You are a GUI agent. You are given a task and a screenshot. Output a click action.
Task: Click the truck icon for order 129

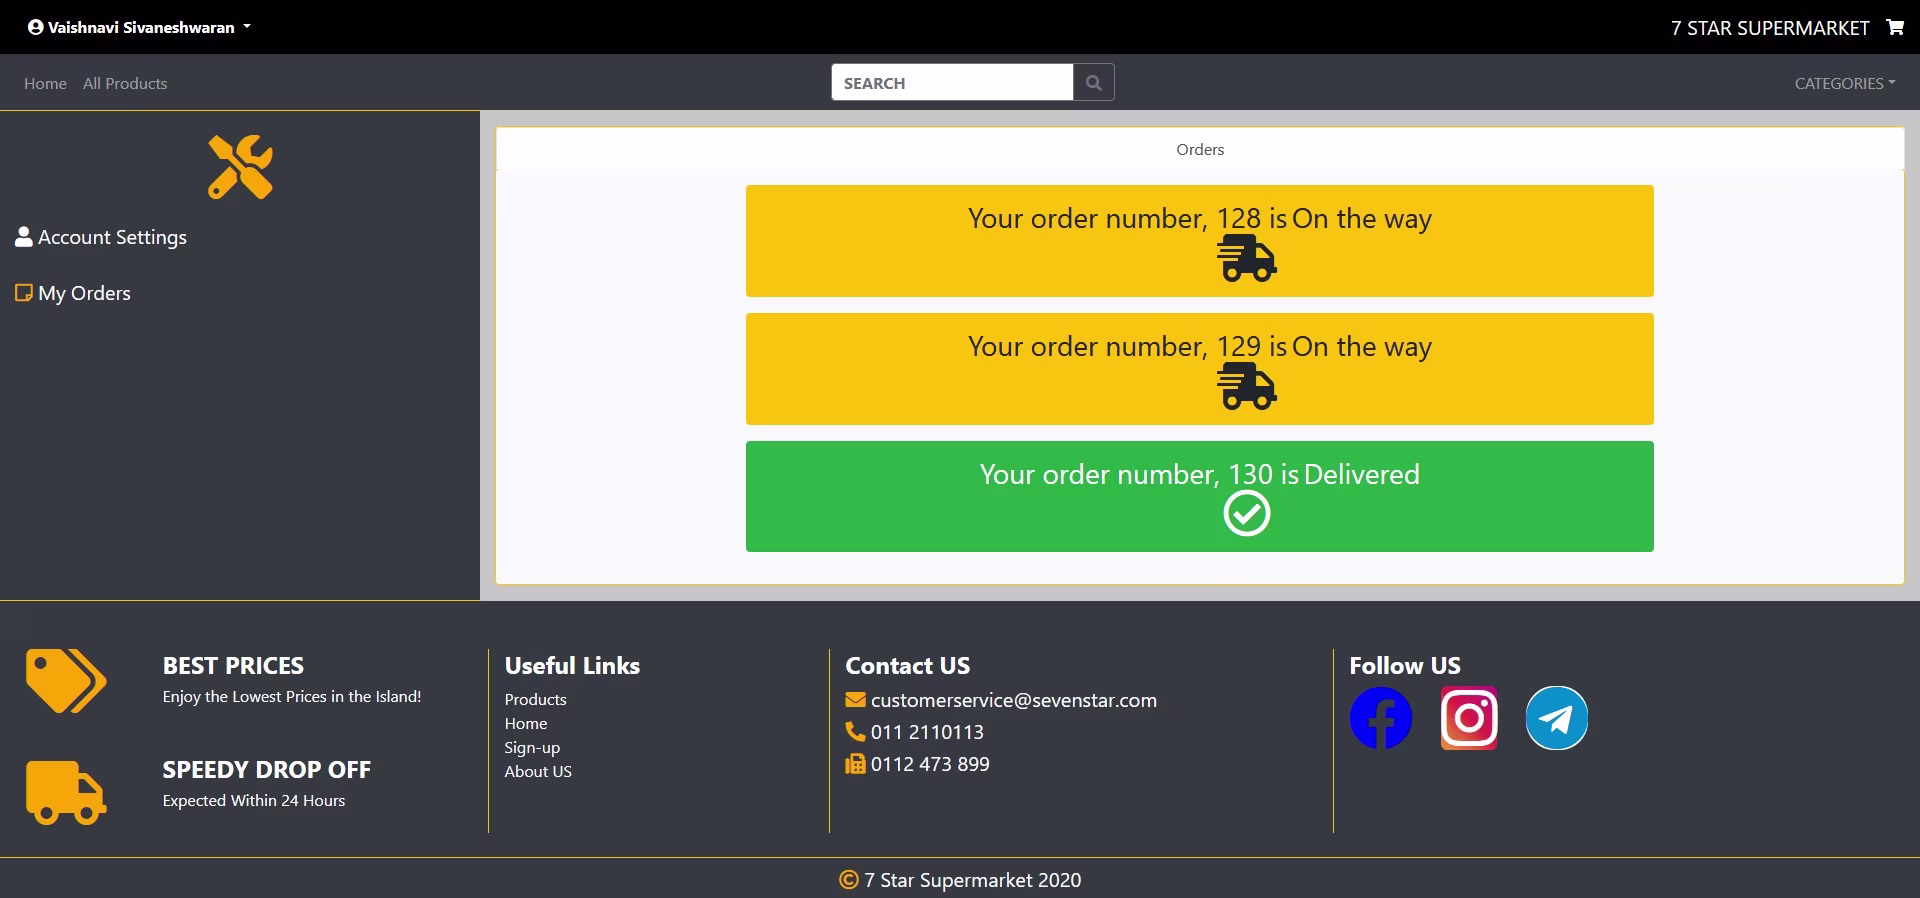coord(1246,387)
